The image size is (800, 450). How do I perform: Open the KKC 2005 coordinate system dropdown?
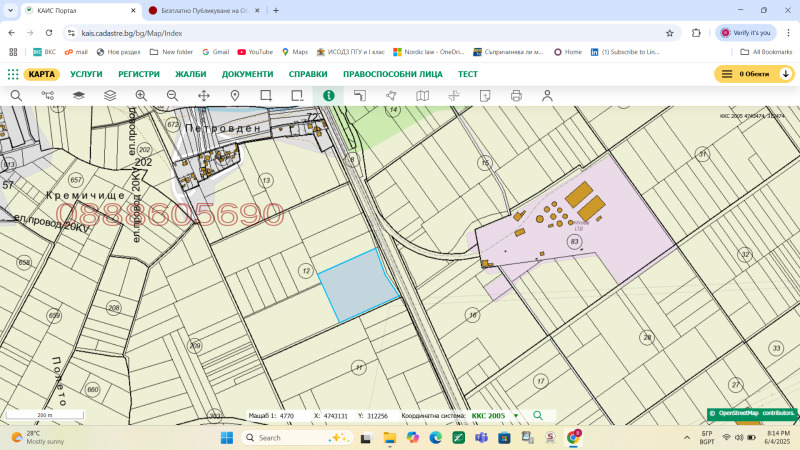516,415
